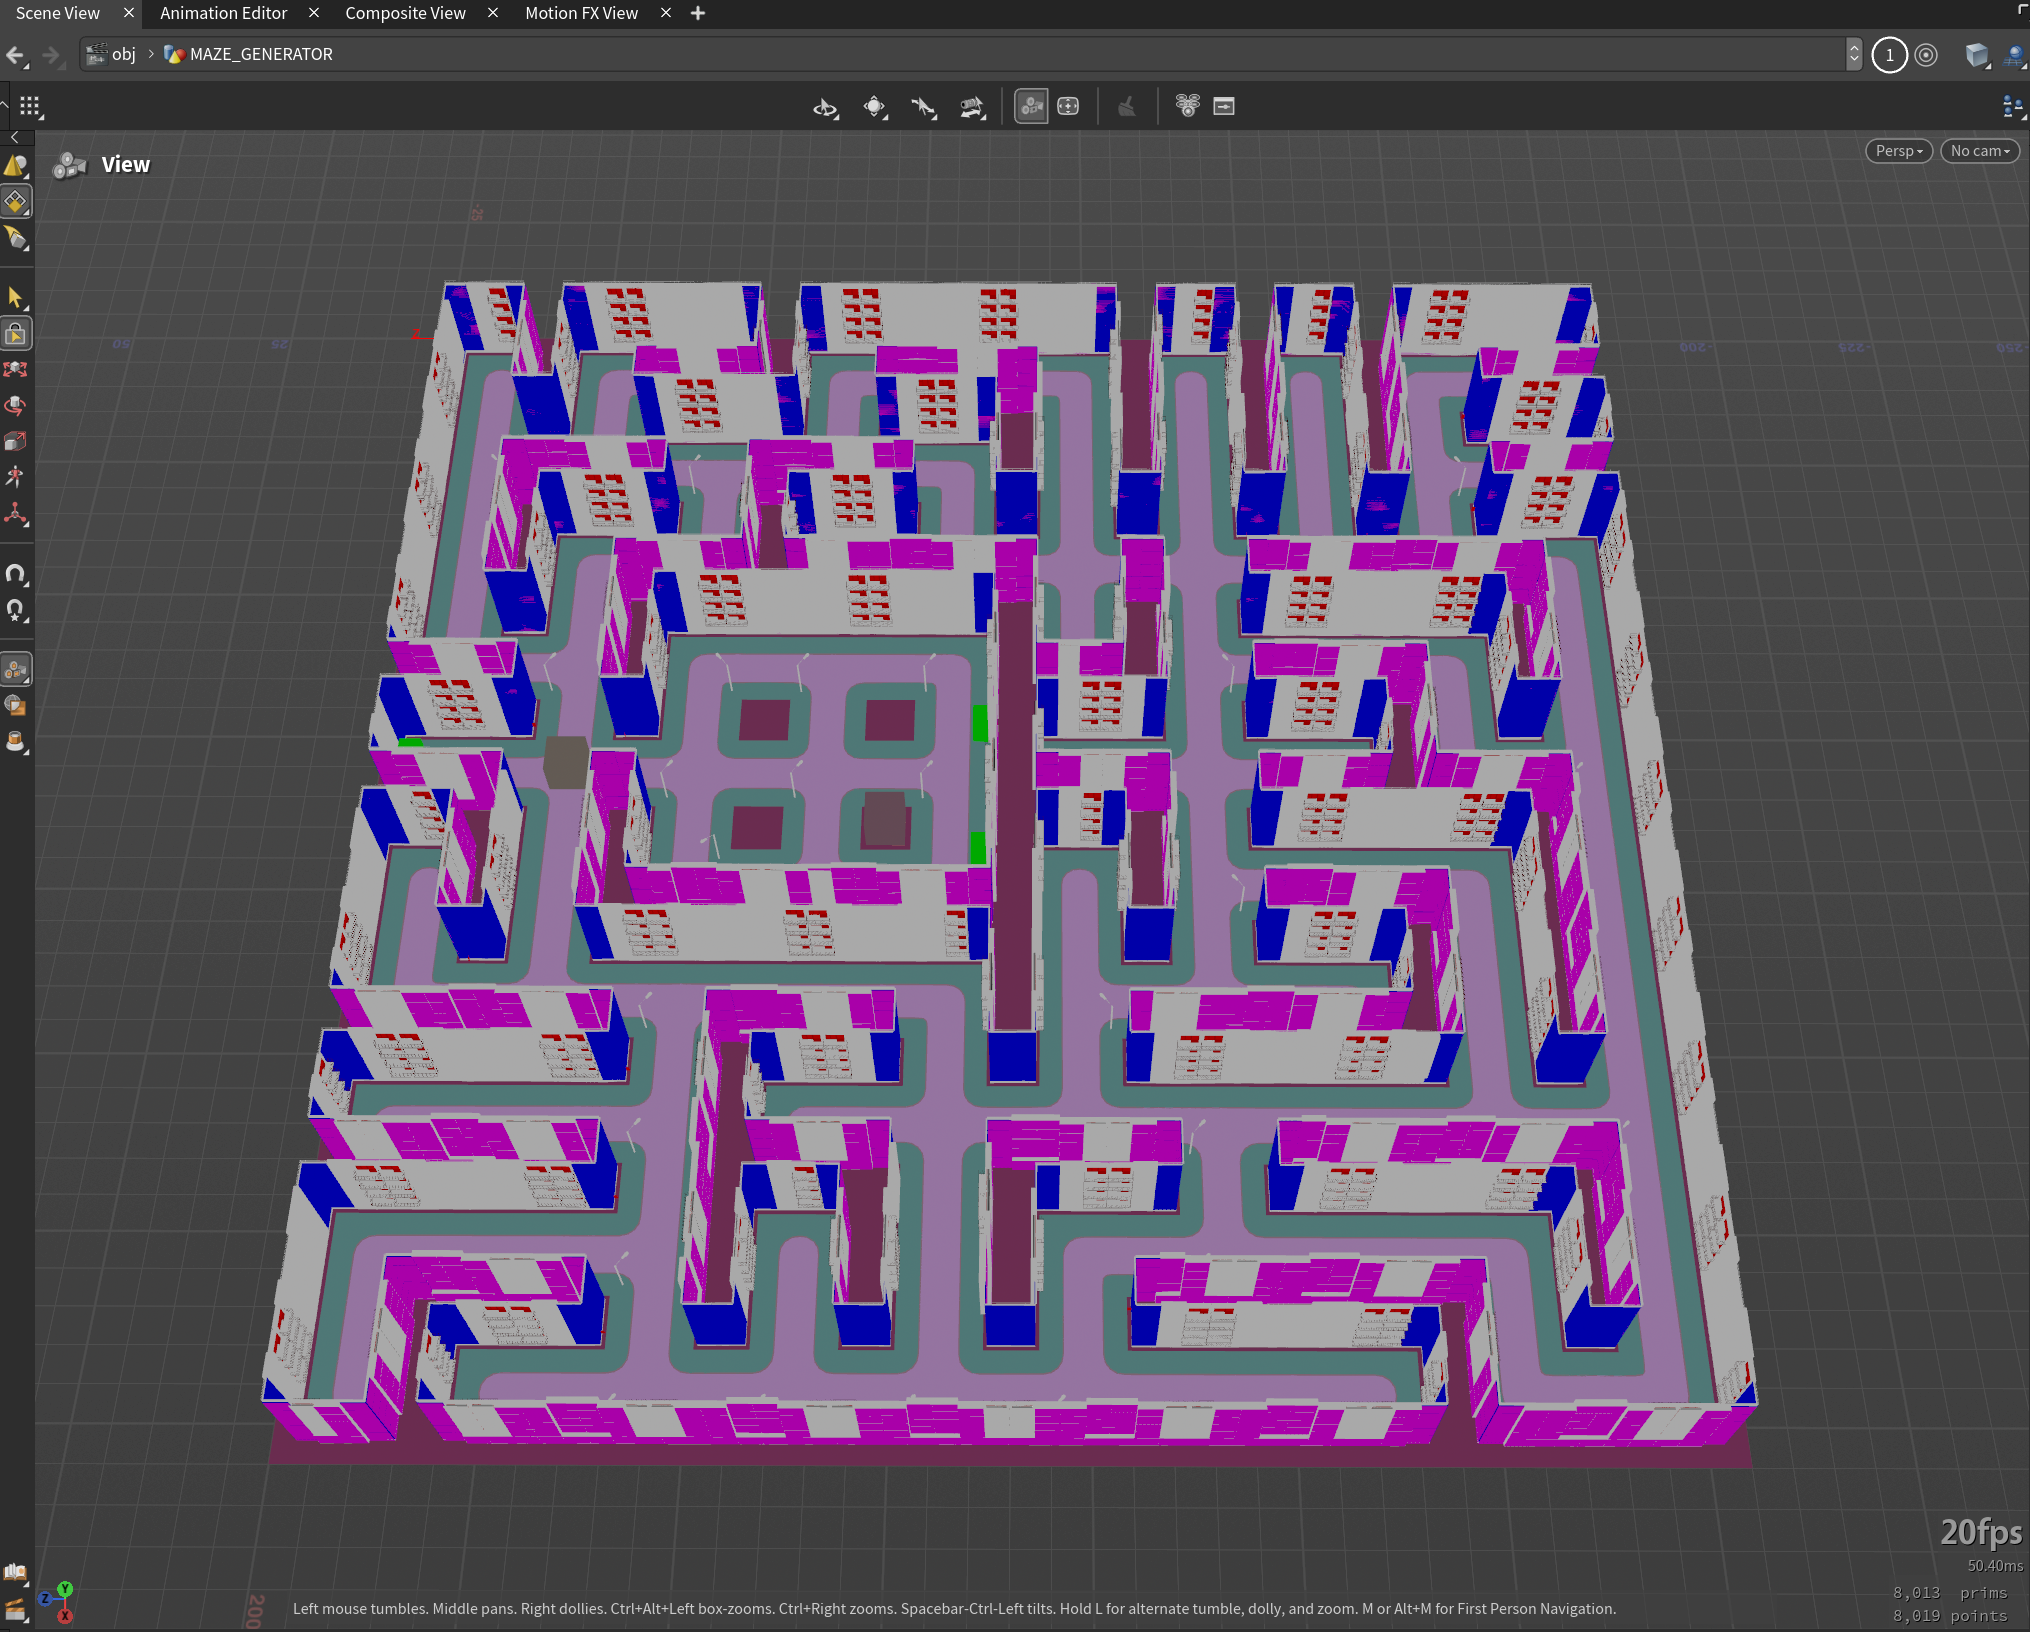The image size is (2030, 1632).
Task: Click the obj path segment
Action: pyautogui.click(x=112, y=54)
